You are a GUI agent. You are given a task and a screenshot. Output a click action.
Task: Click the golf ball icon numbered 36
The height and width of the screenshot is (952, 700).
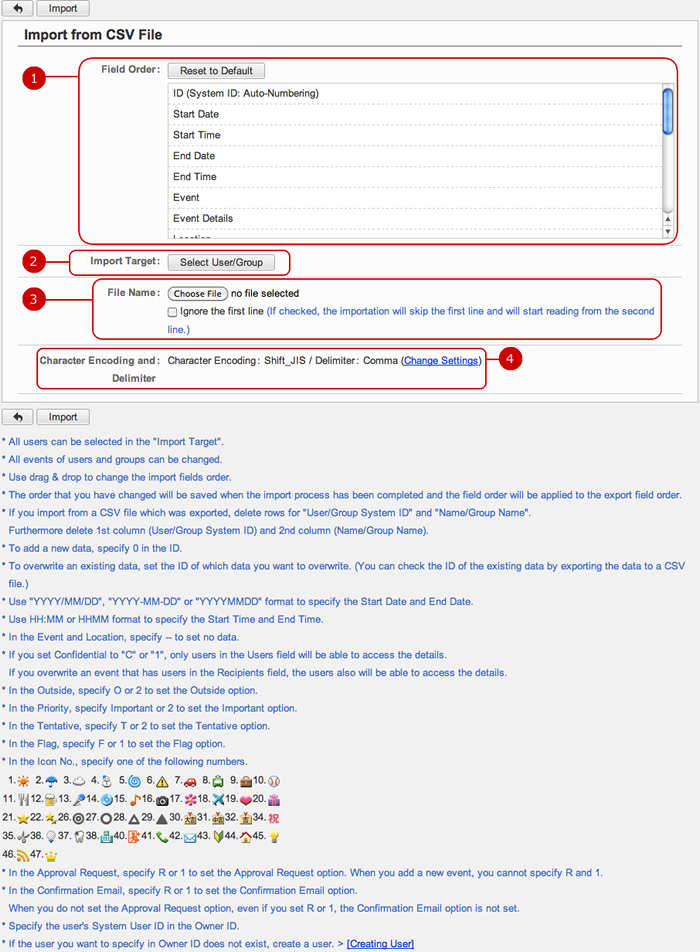point(51,837)
